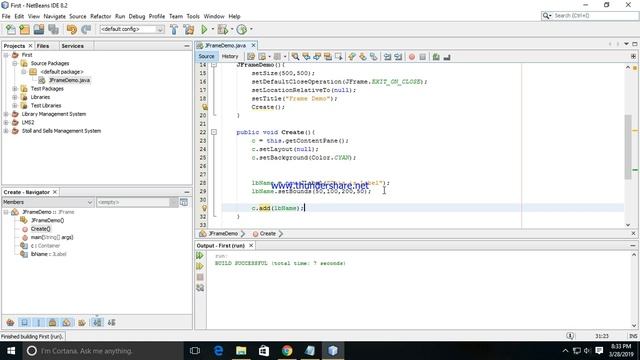Open the Debug Project dropdown arrow
Screen dimensions: 640x360
pyautogui.click(x=232, y=29)
